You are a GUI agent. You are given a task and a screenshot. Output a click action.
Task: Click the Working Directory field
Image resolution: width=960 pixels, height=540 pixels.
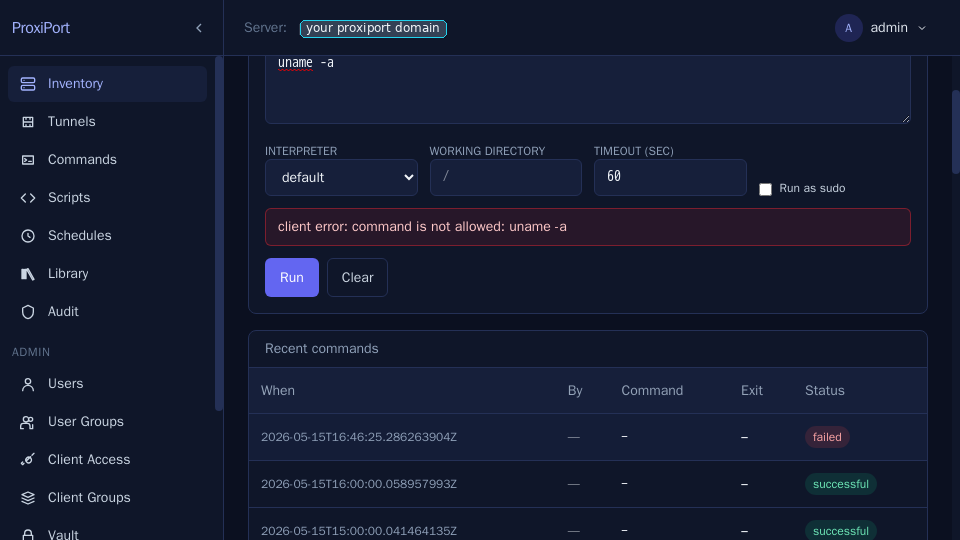tap(506, 178)
